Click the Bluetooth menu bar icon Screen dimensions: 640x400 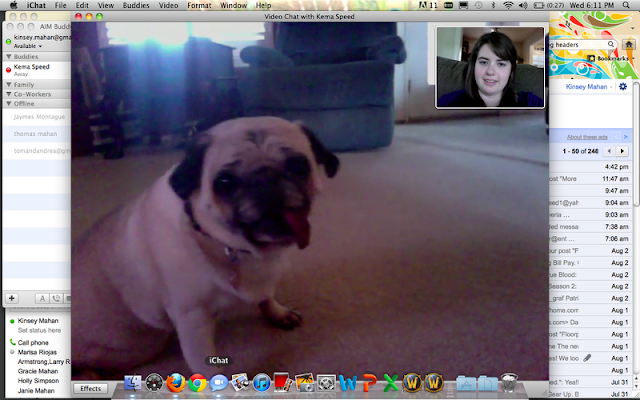click(x=493, y=5)
